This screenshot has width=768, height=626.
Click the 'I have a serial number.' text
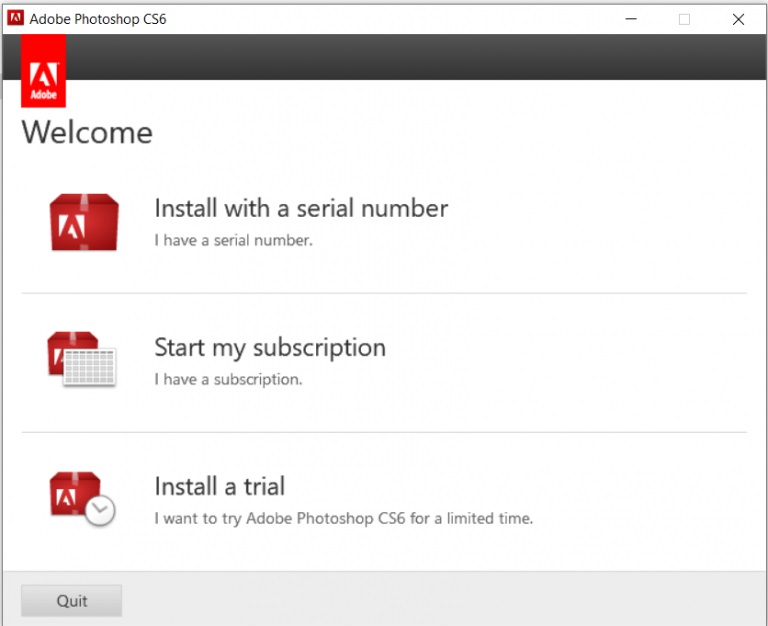[233, 240]
